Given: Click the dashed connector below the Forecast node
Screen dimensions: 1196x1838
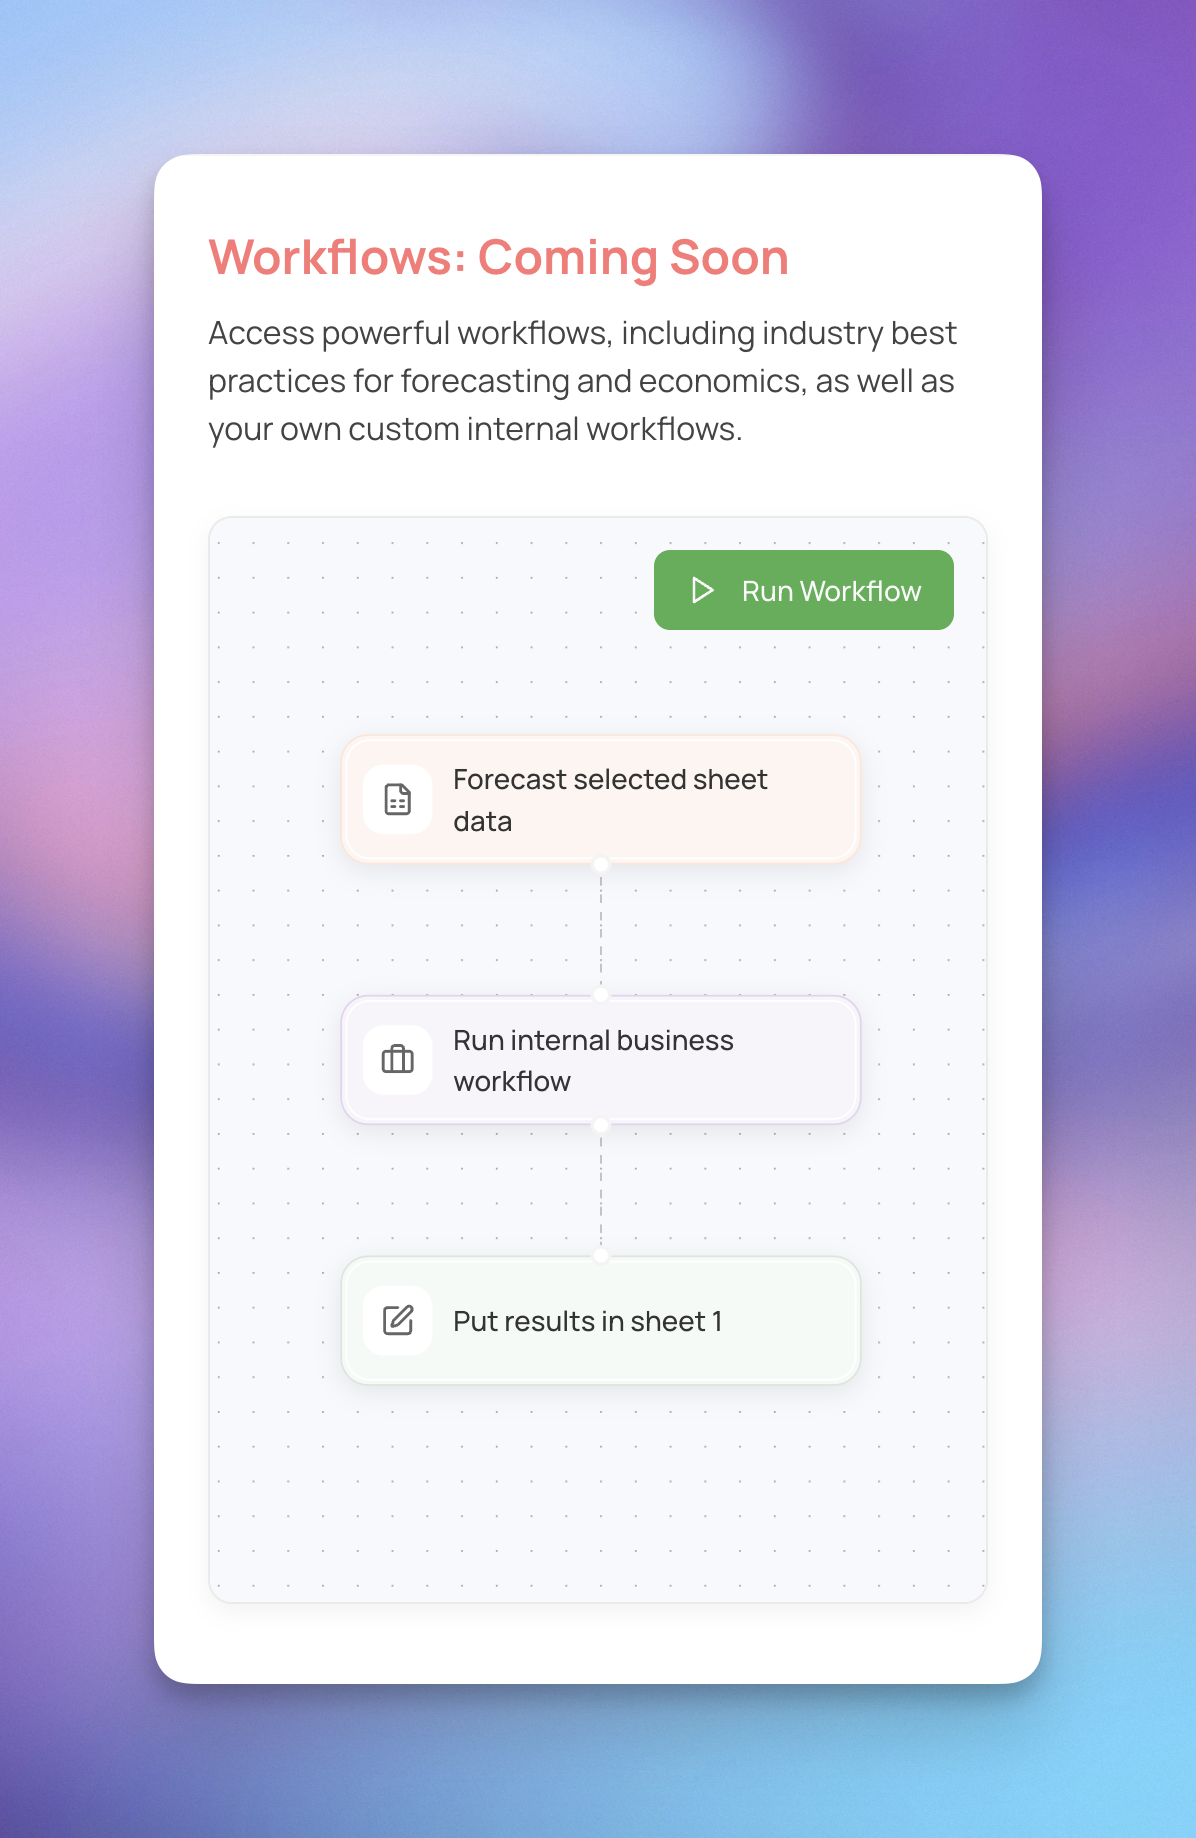Looking at the screenshot, I should 601,929.
